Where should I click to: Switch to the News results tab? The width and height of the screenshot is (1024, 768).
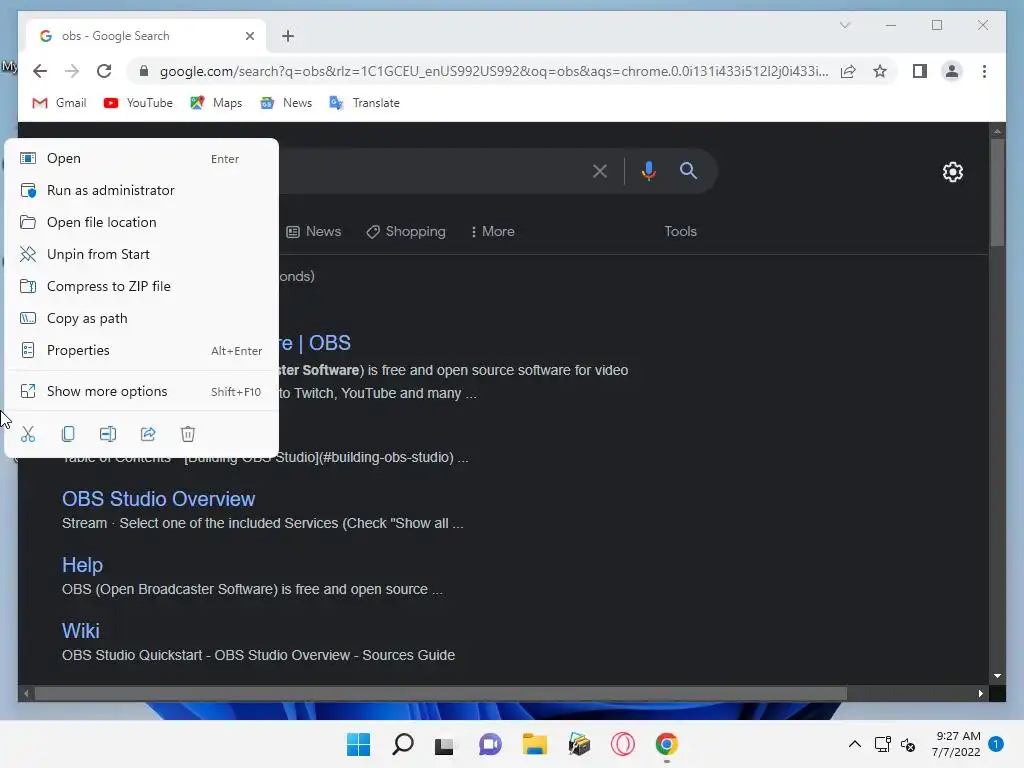pos(314,232)
